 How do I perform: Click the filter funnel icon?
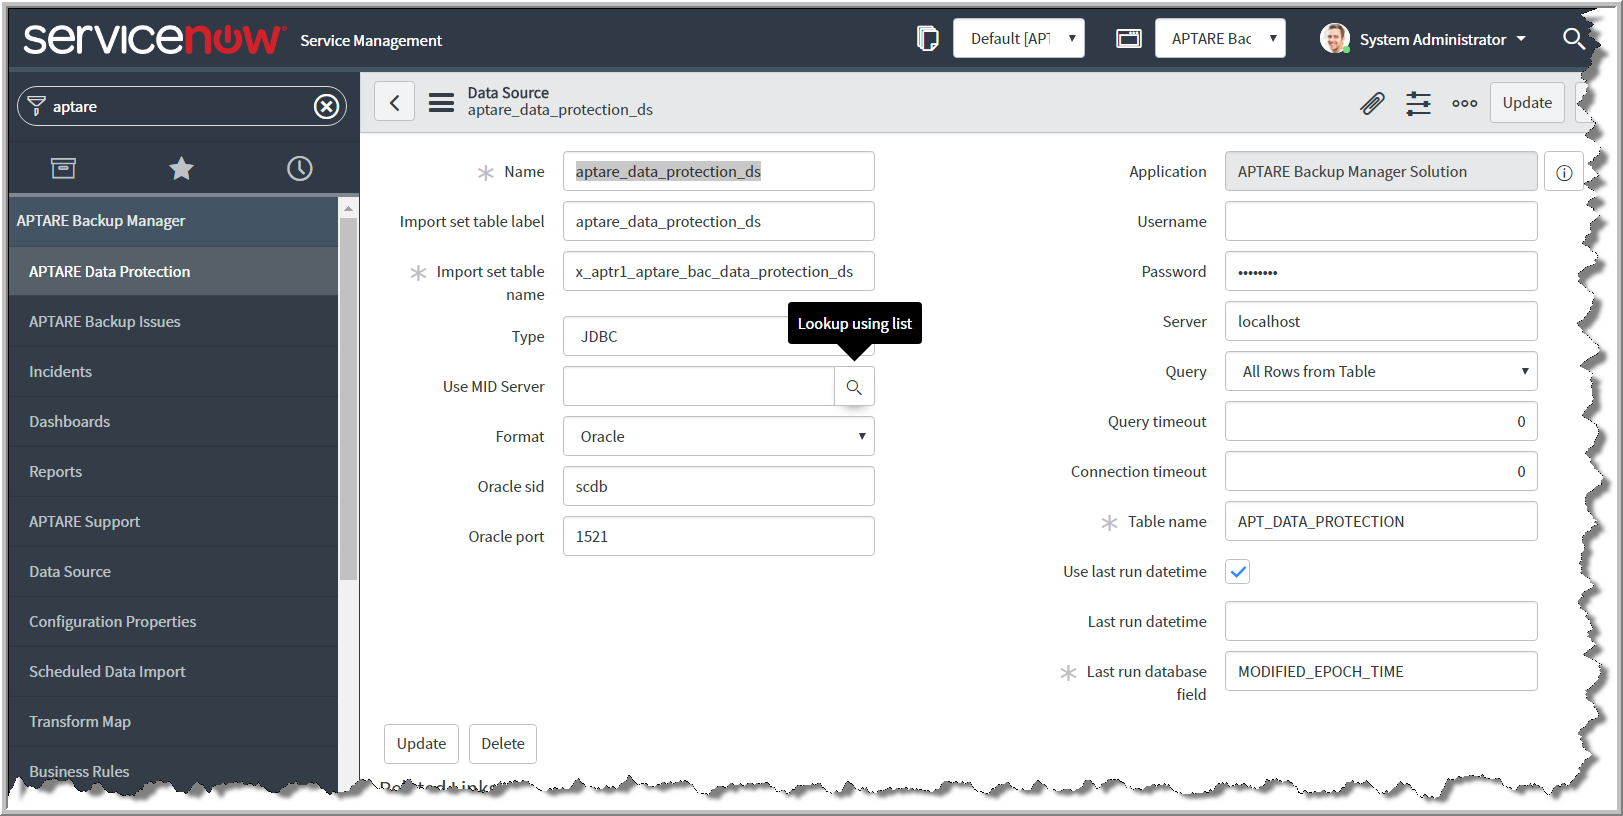click(36, 106)
